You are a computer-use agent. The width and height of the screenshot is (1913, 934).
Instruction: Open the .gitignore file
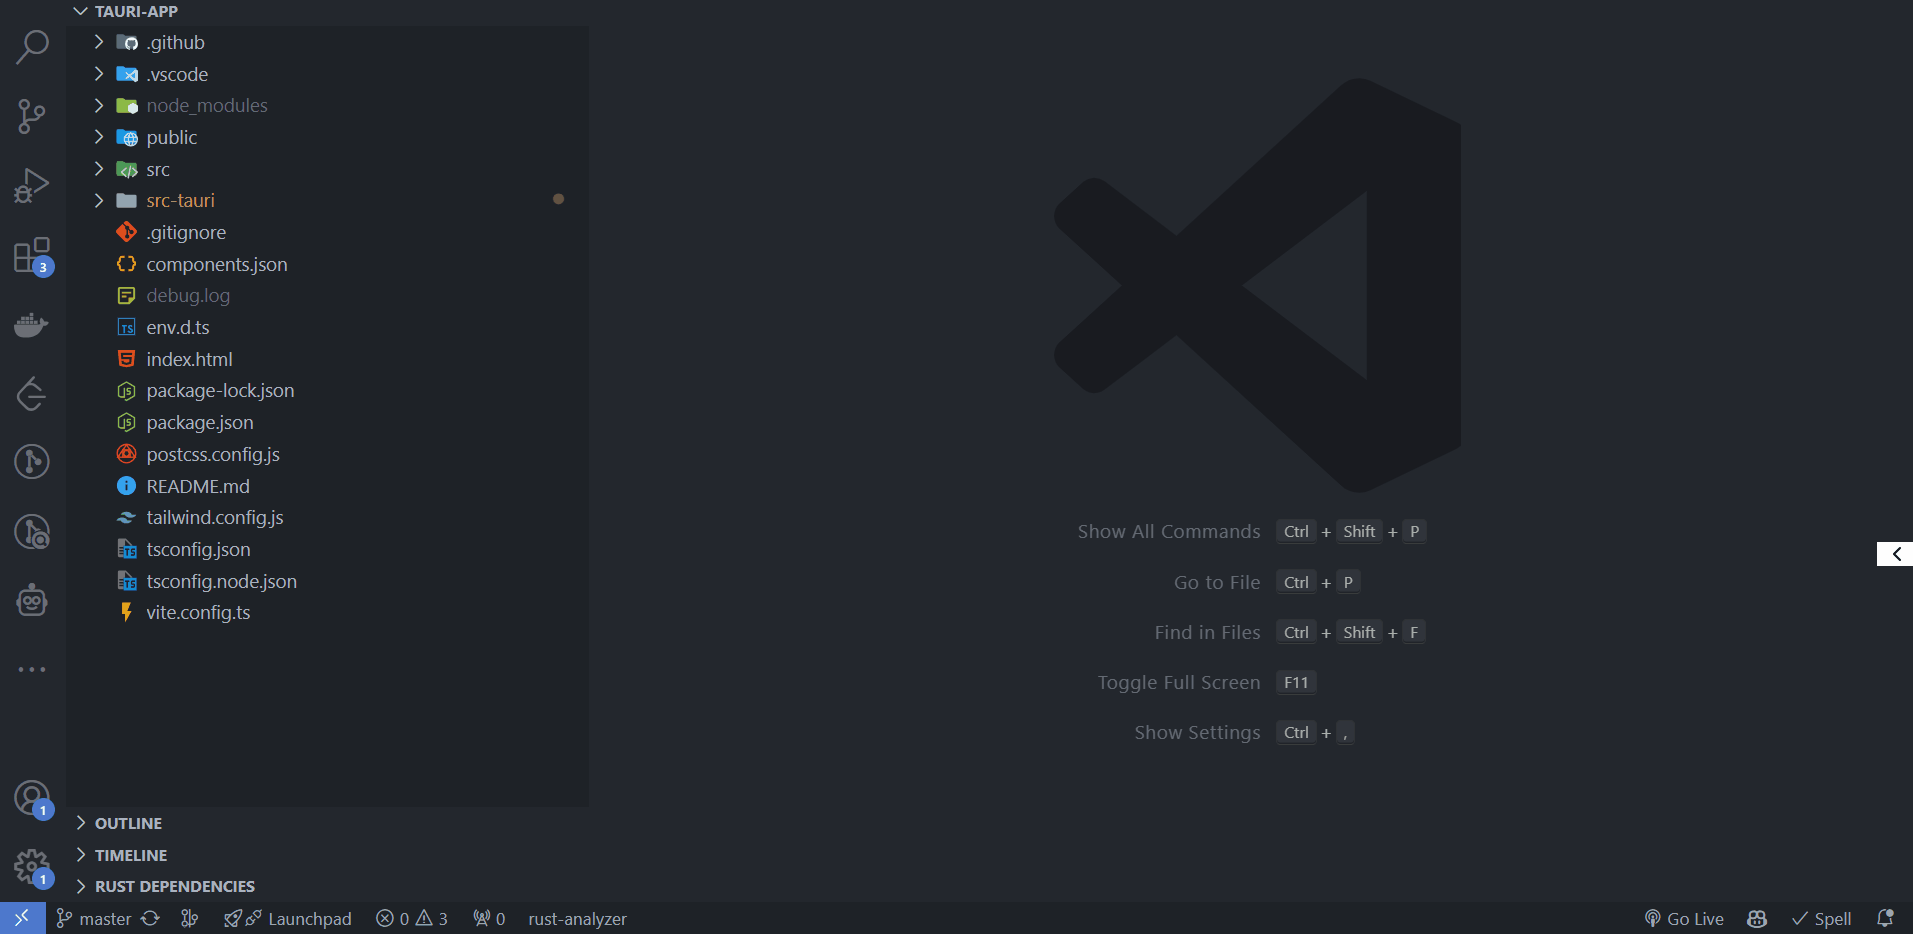(327, 232)
